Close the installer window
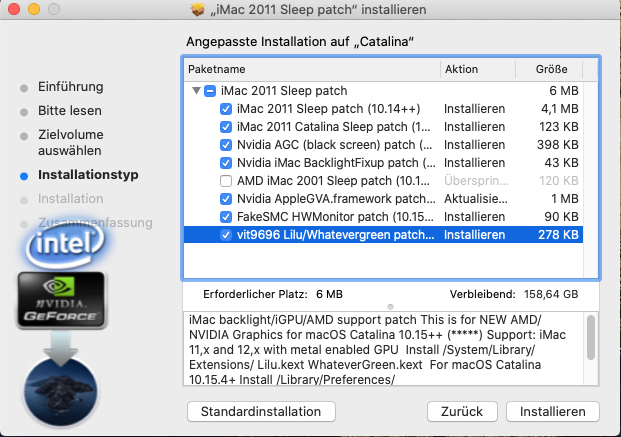This screenshot has height=437, width=621. coord(14,9)
